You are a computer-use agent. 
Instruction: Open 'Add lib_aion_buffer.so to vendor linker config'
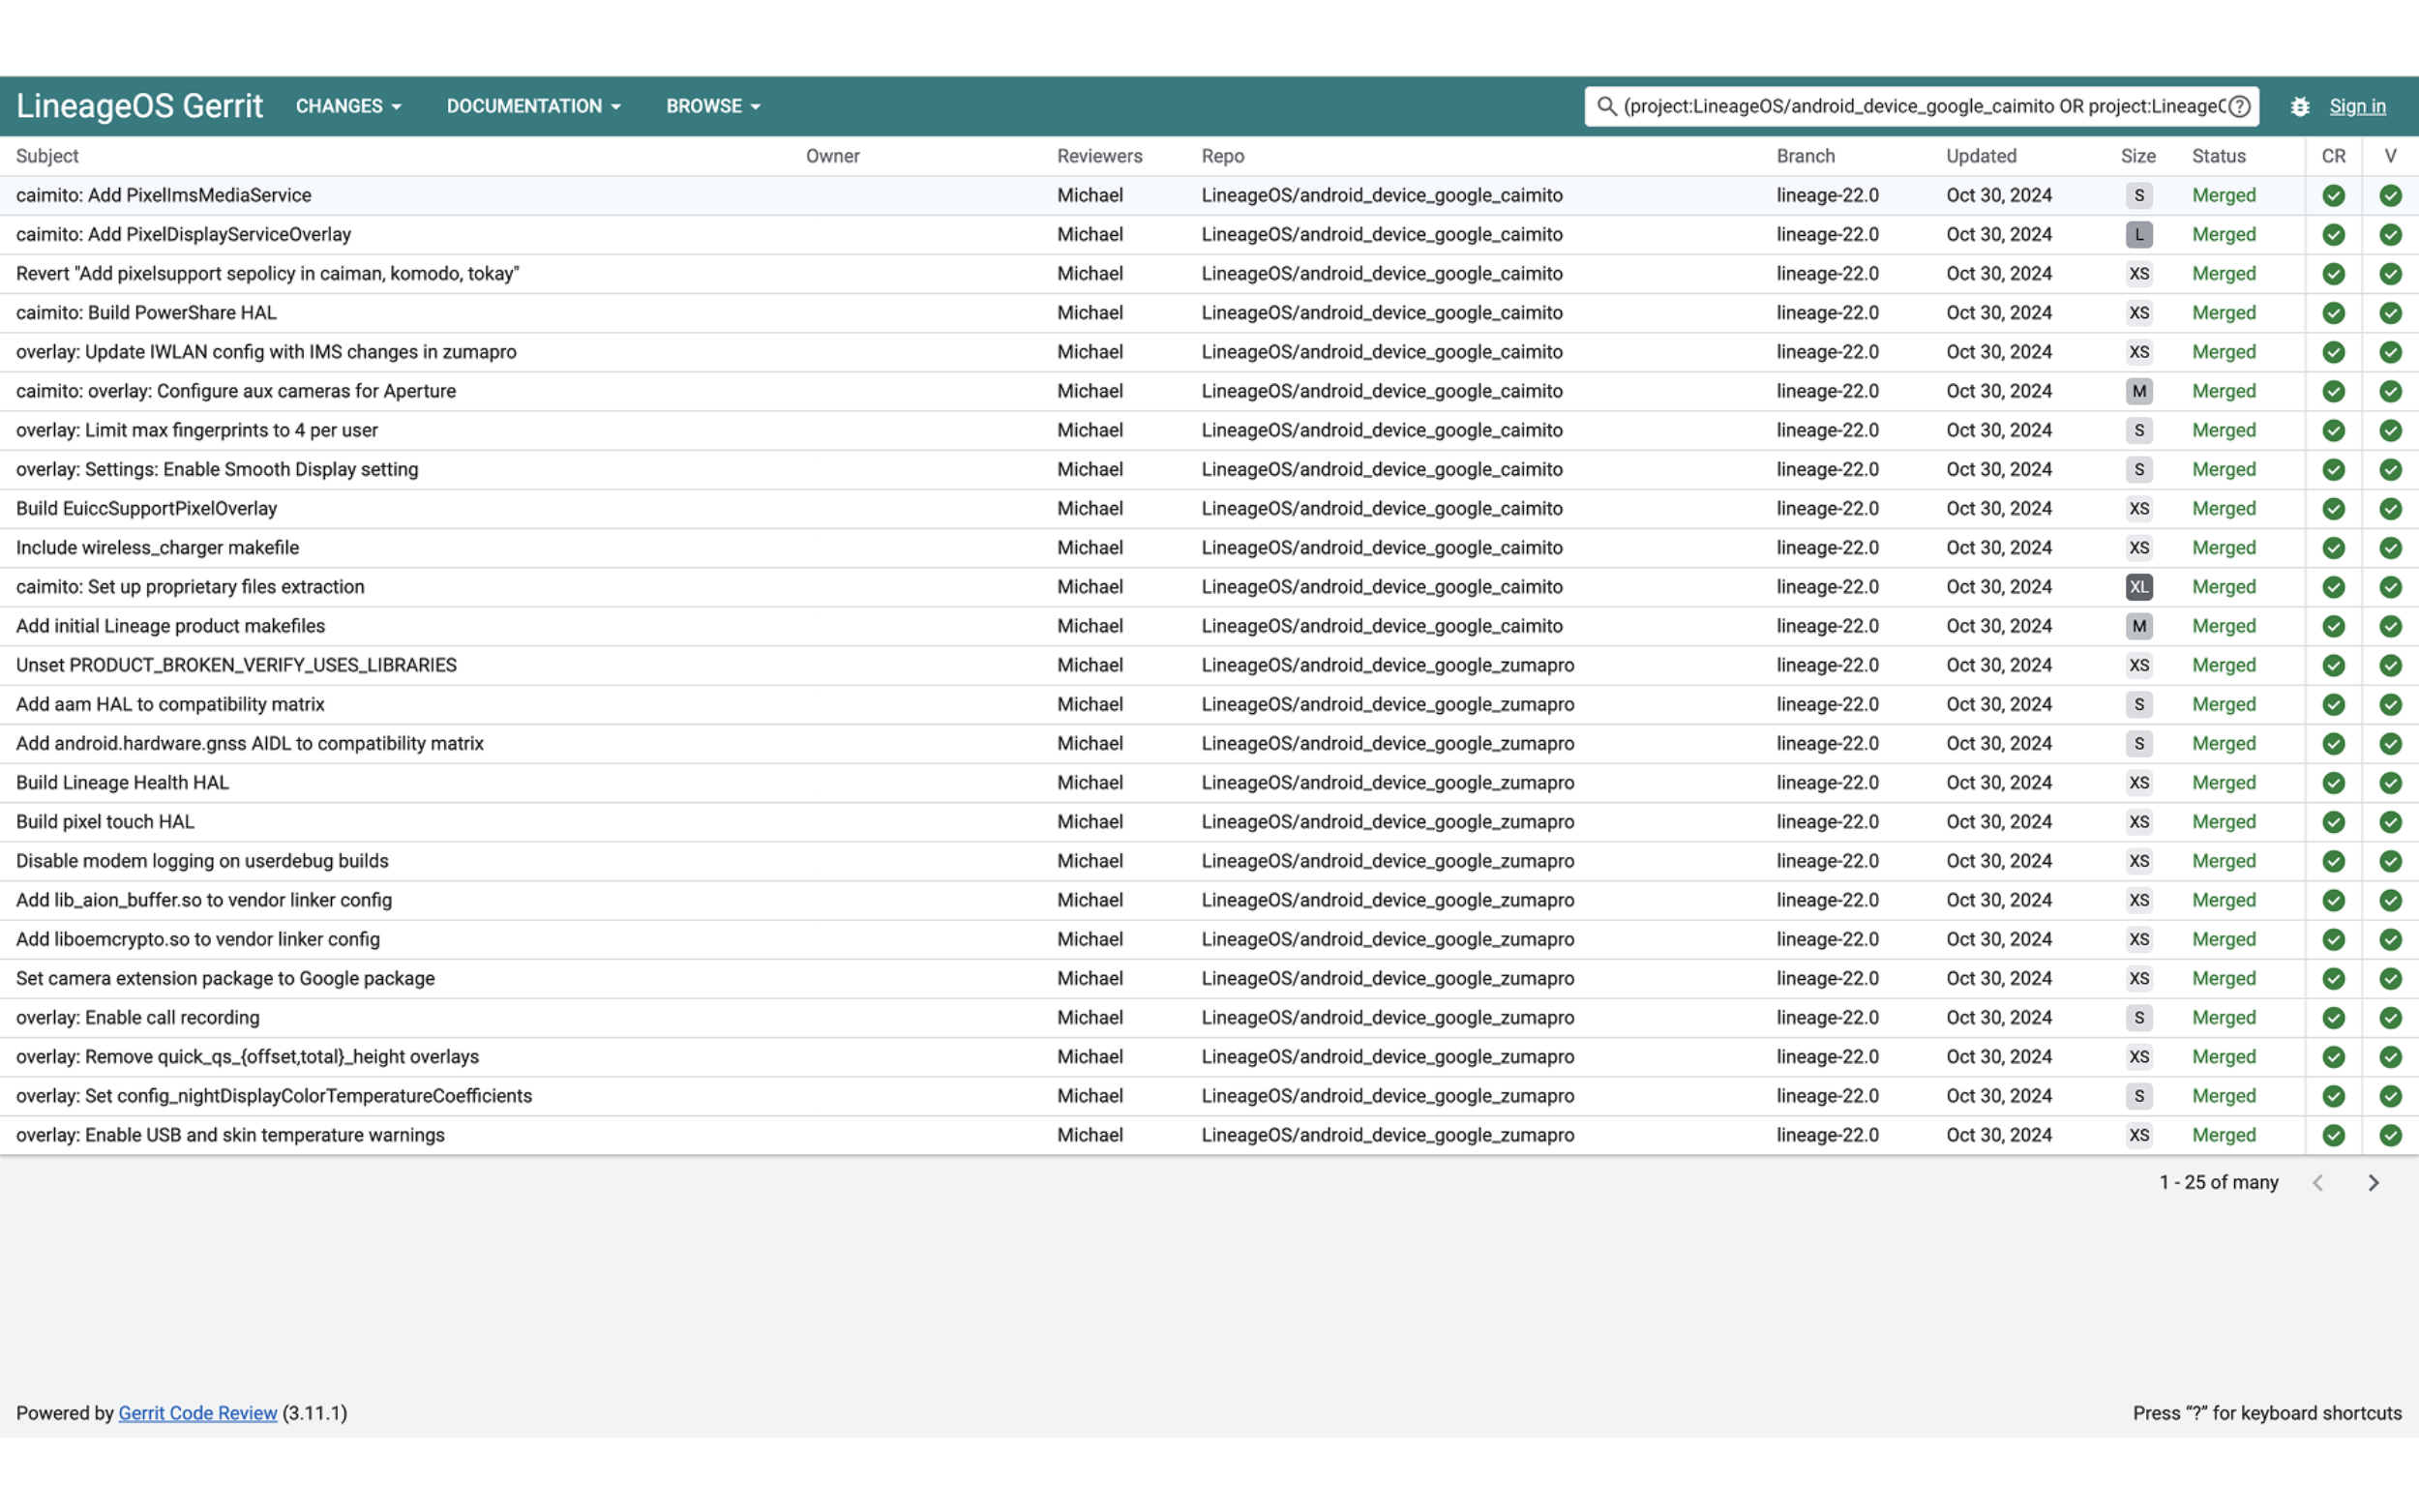click(204, 900)
